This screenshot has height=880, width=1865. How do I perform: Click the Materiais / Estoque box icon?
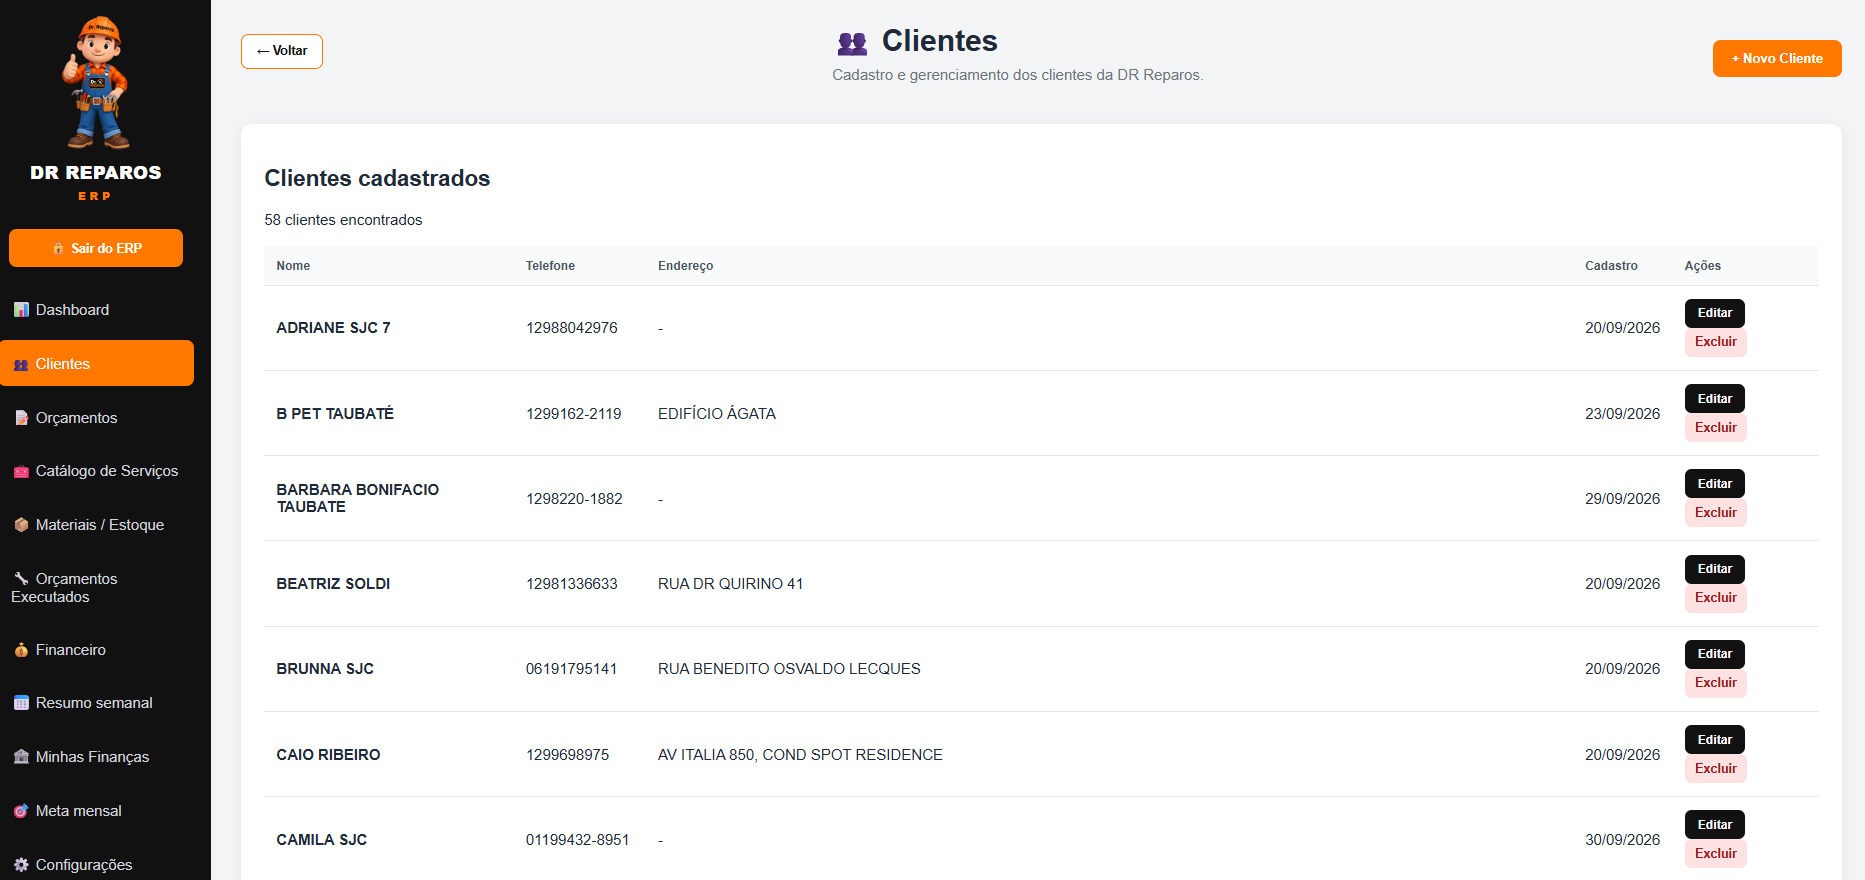point(21,525)
